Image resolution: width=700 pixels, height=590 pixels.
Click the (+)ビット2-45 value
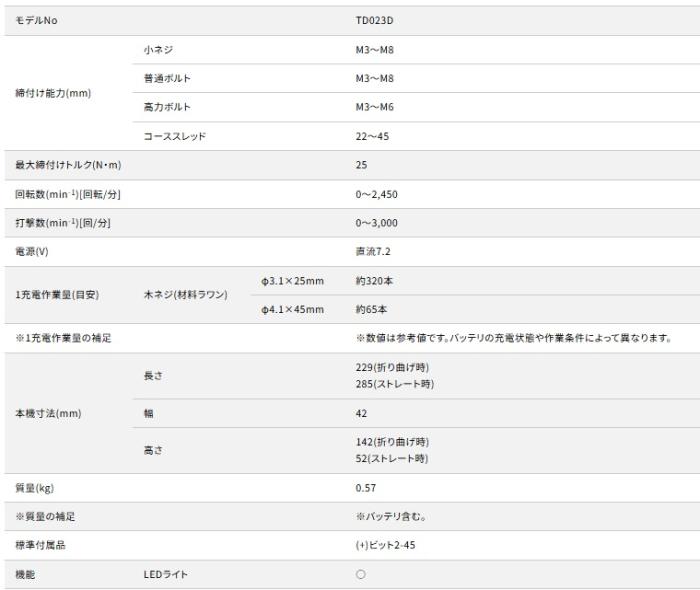tap(385, 545)
